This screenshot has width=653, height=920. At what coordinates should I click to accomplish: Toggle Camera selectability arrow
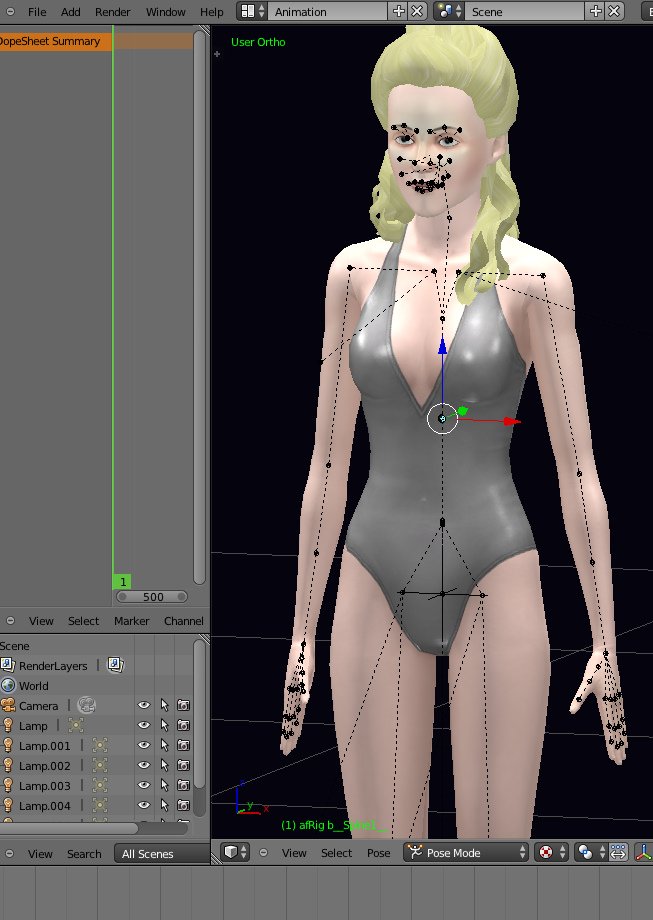pos(164,705)
